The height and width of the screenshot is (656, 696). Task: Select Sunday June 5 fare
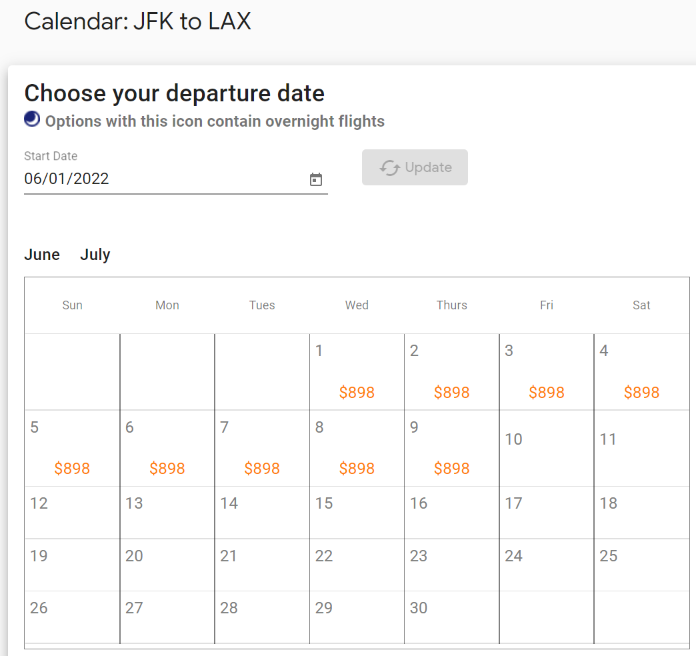coord(72,448)
